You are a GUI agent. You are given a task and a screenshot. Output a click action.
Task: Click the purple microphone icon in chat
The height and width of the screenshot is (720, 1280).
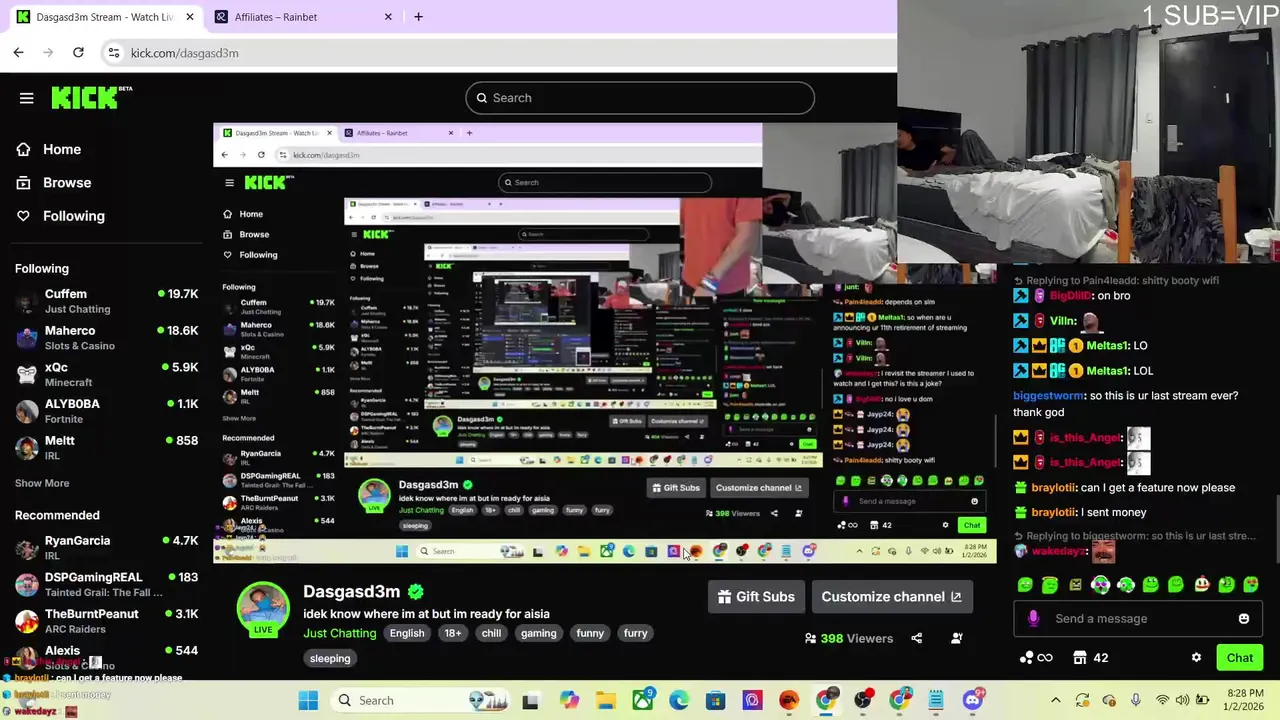[x=1033, y=619]
